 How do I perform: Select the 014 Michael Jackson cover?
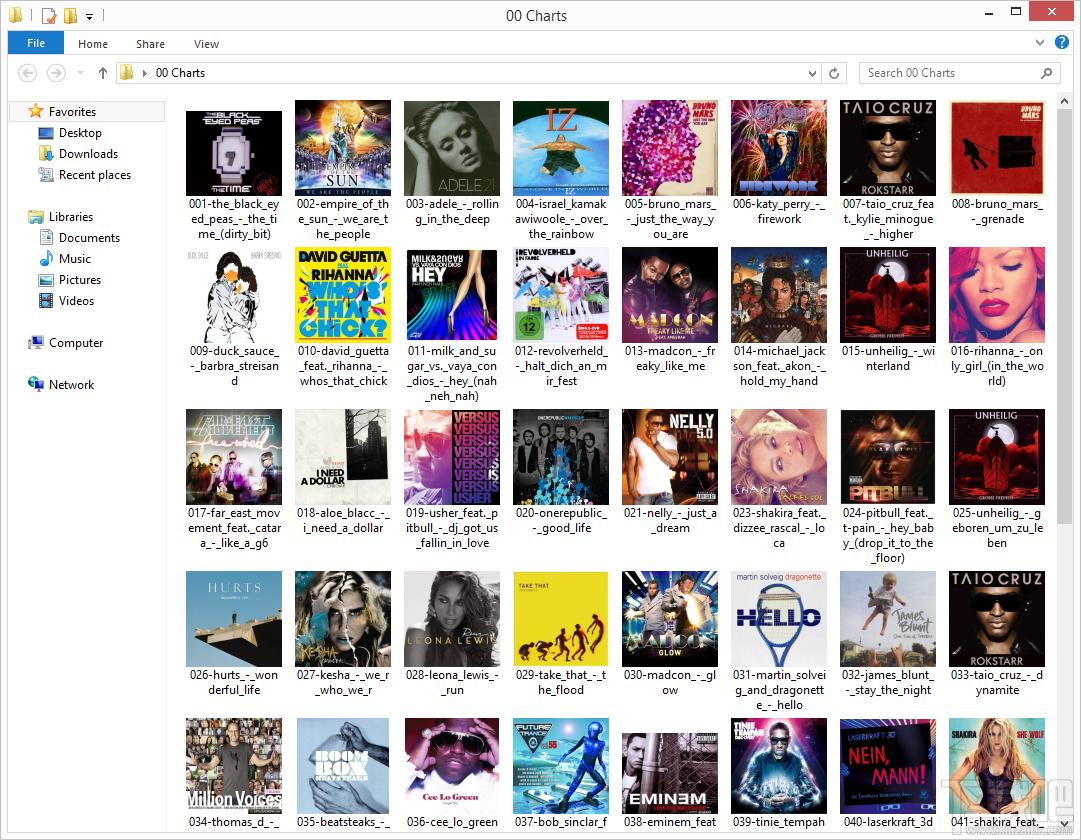[x=779, y=295]
